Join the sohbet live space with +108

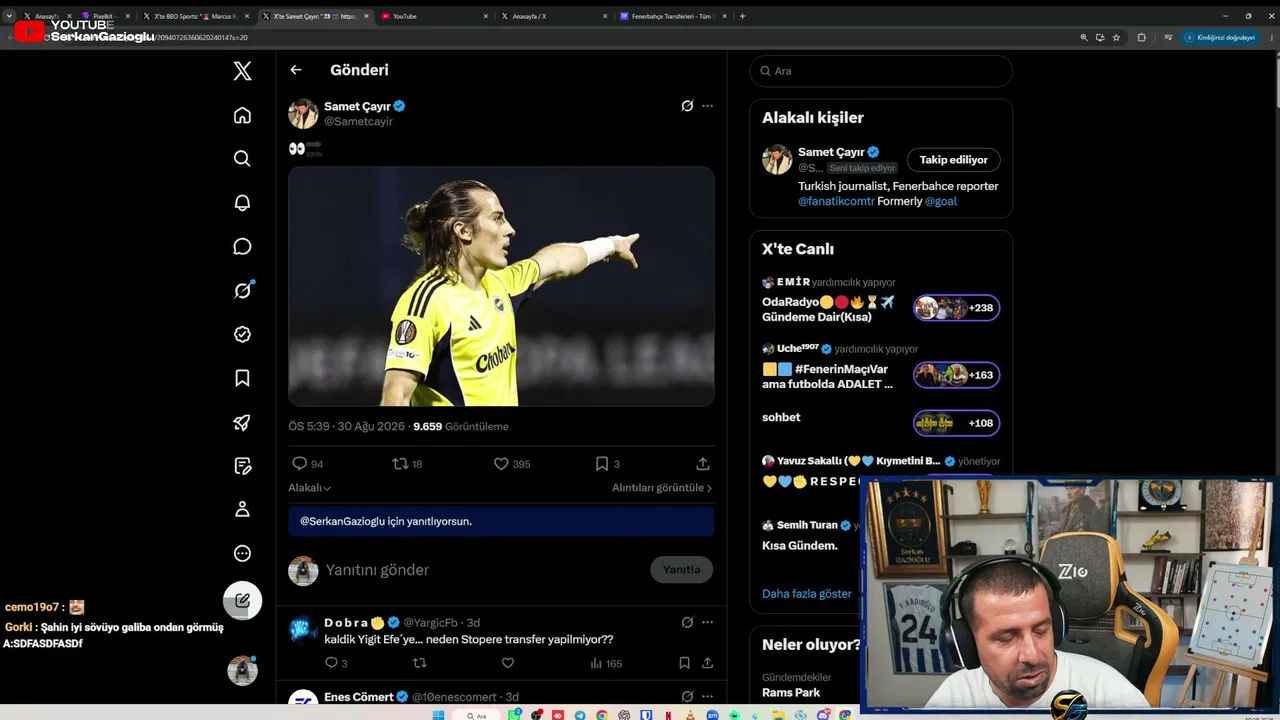click(957, 423)
